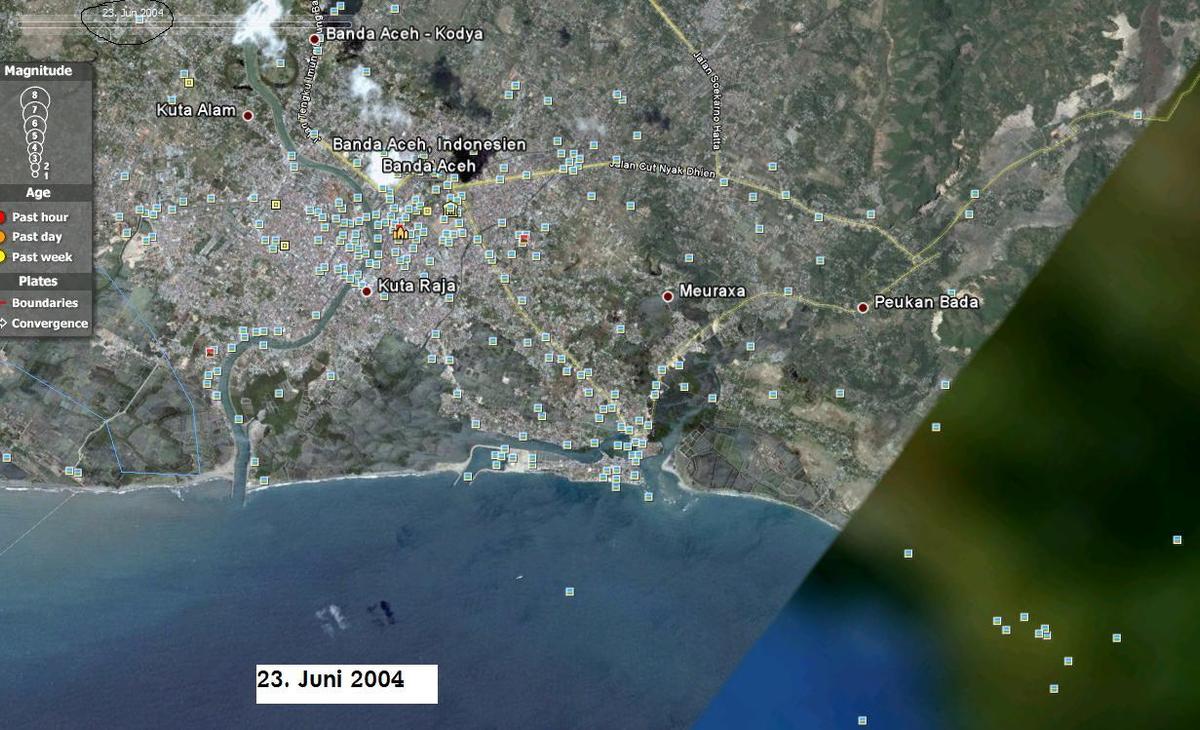
Task: Click the orange mosque icon in Banda Aceh
Action: (x=400, y=233)
